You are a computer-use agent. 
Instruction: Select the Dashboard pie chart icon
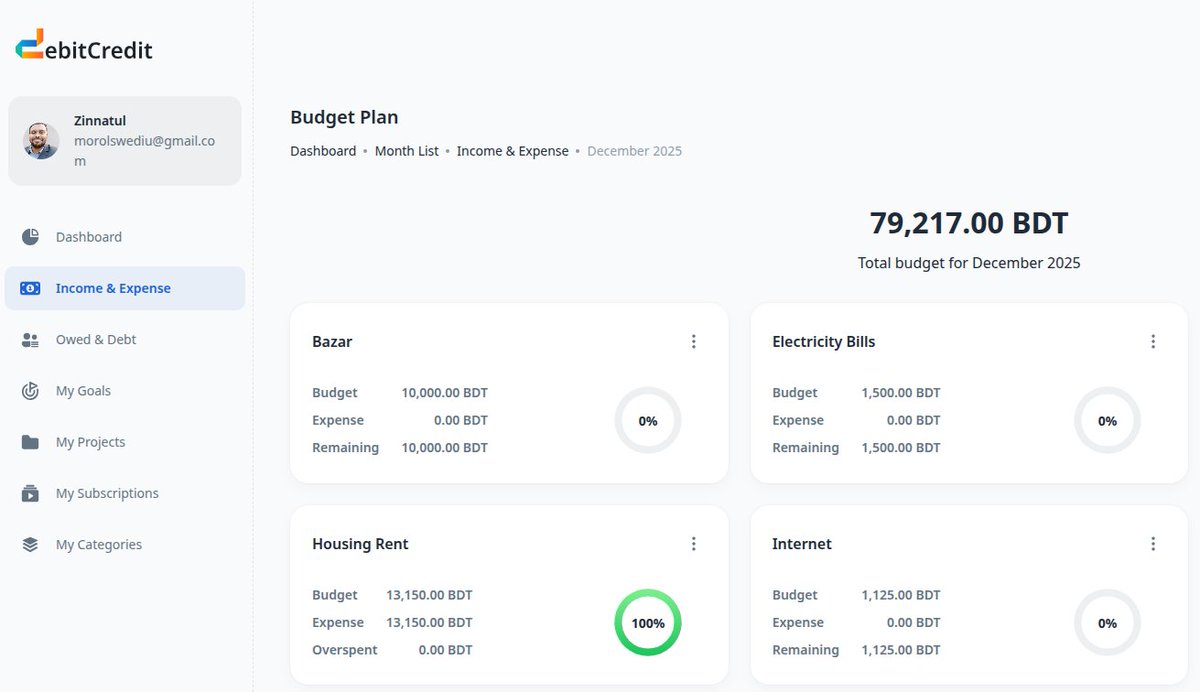point(31,236)
